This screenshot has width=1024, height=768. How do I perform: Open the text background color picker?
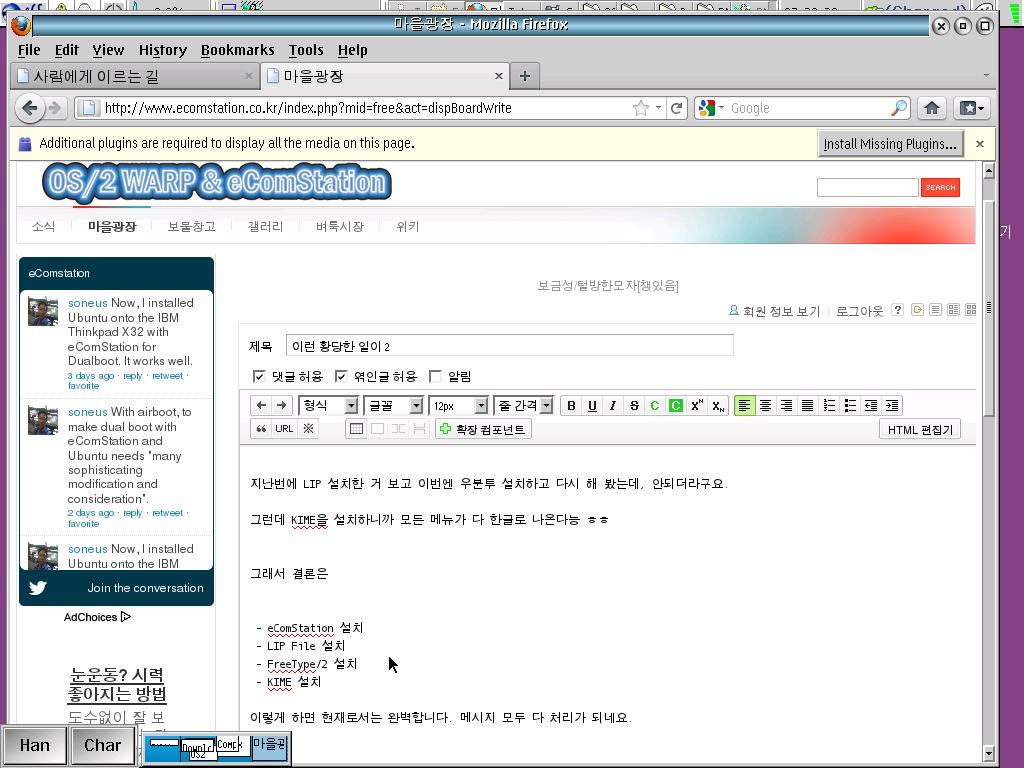pos(675,406)
